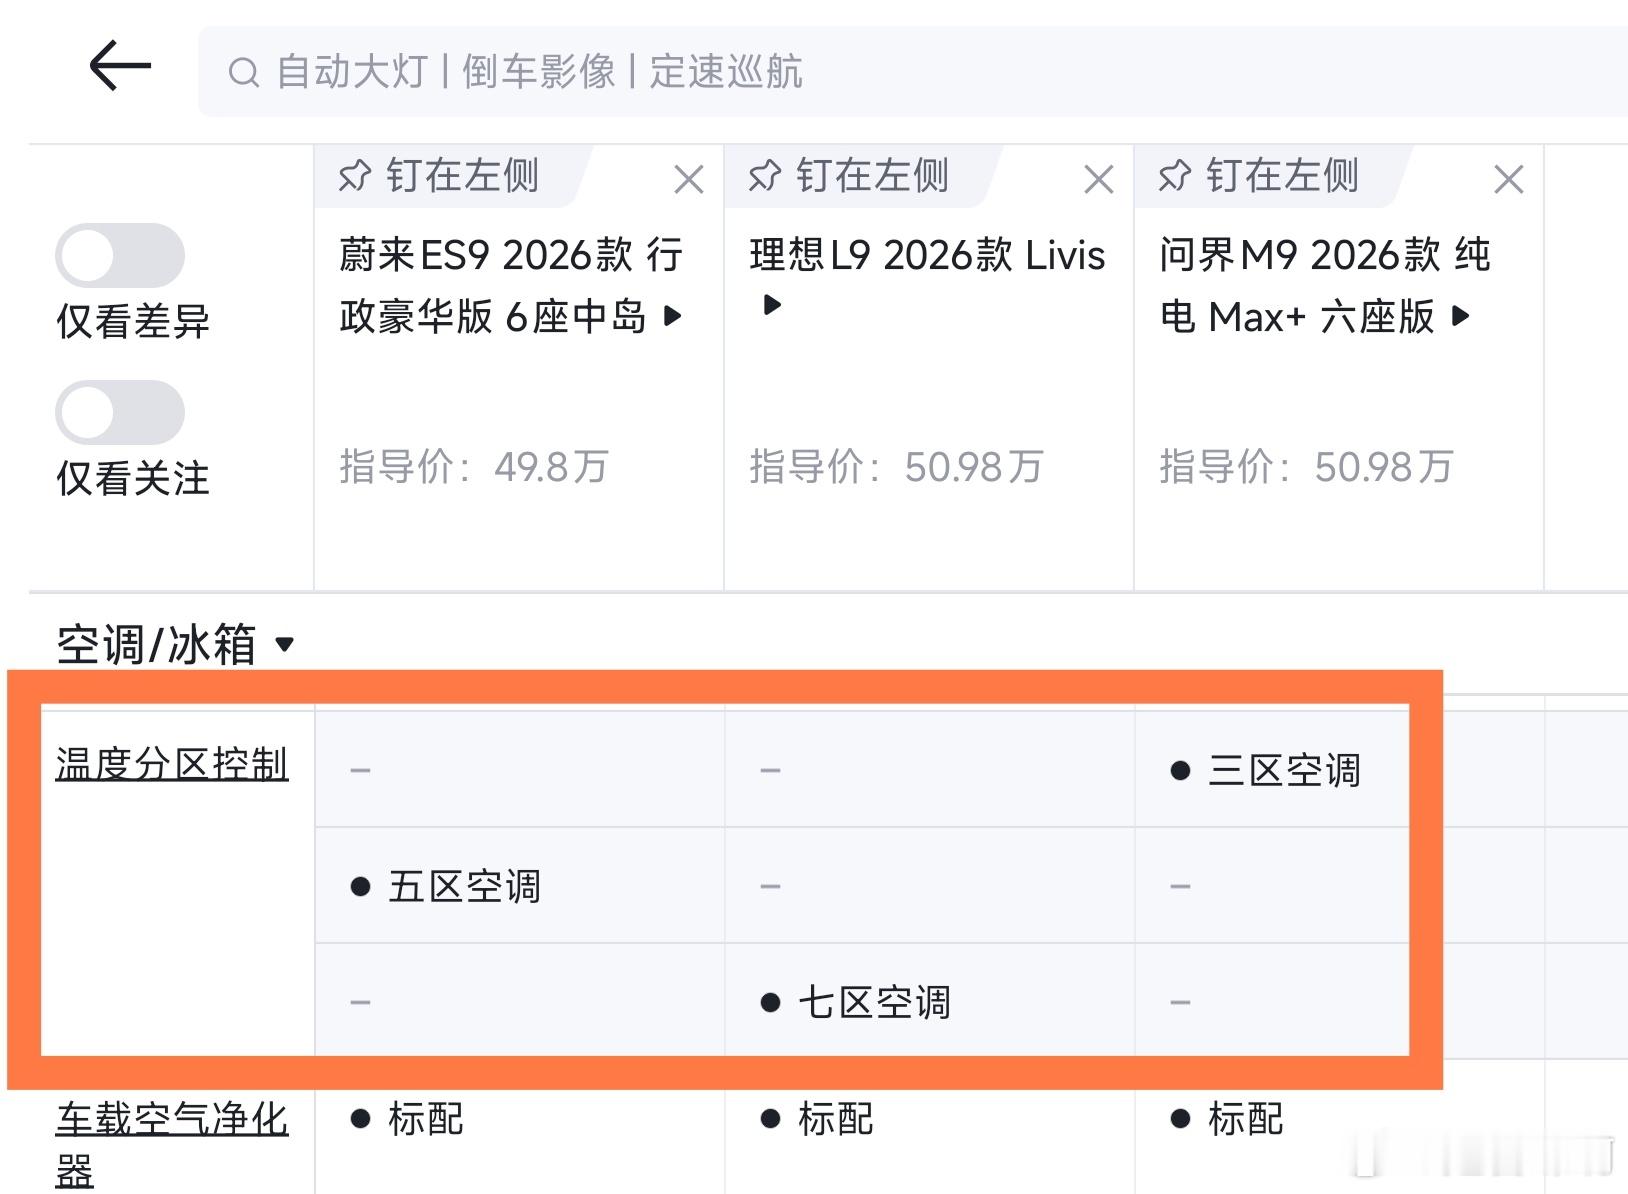The height and width of the screenshot is (1194, 1628).
Task: Remove 问界M9 from comparison
Action: 1509,180
